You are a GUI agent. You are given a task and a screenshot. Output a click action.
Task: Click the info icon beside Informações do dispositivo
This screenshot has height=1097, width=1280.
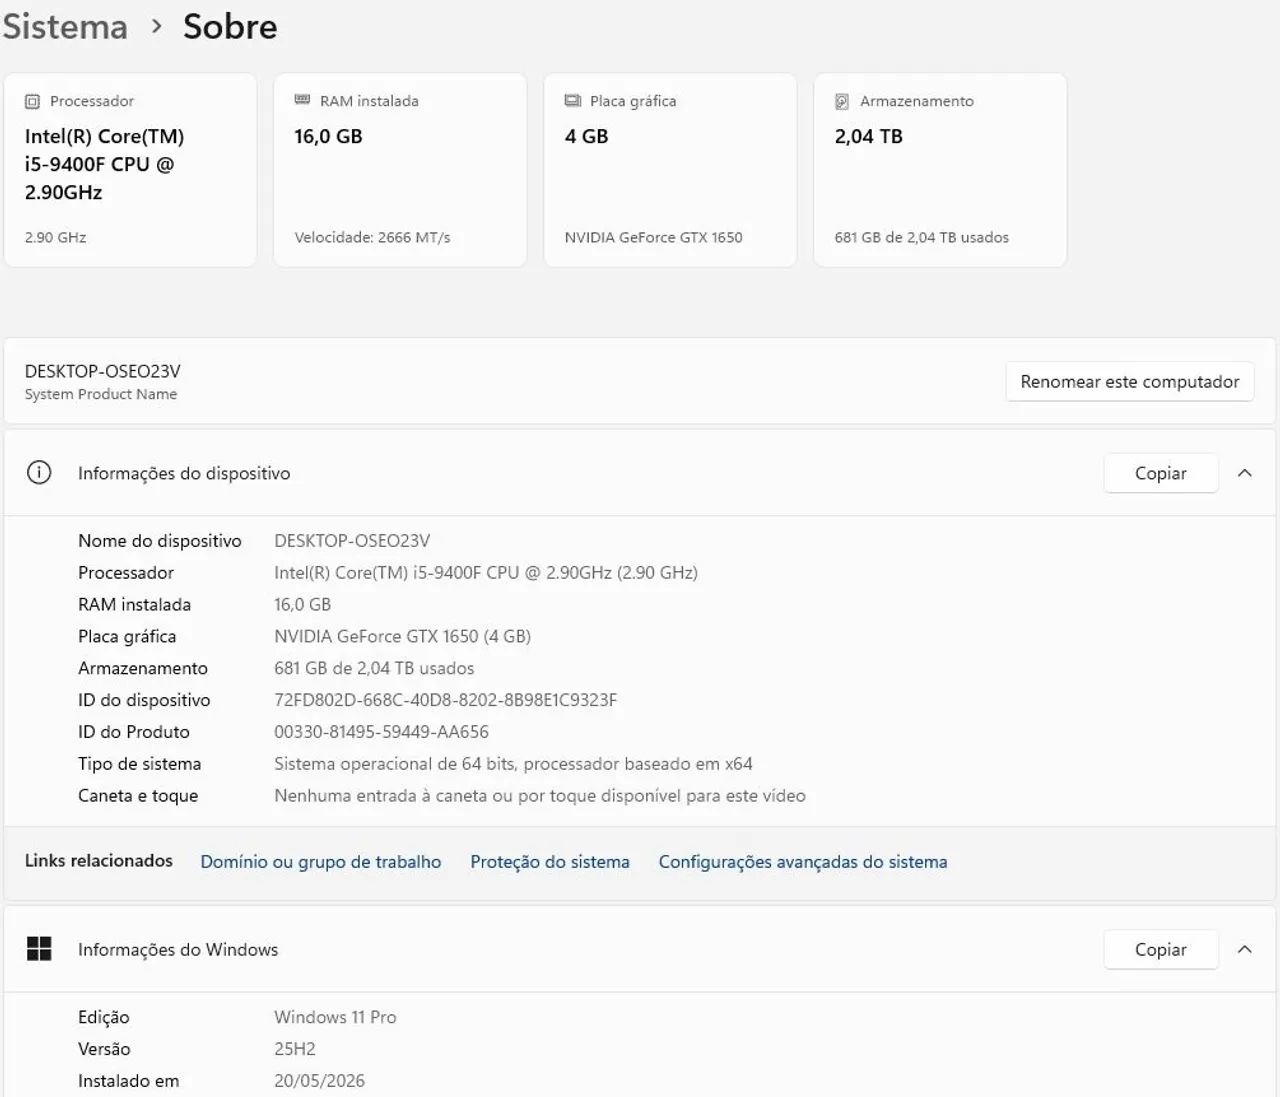(x=39, y=473)
